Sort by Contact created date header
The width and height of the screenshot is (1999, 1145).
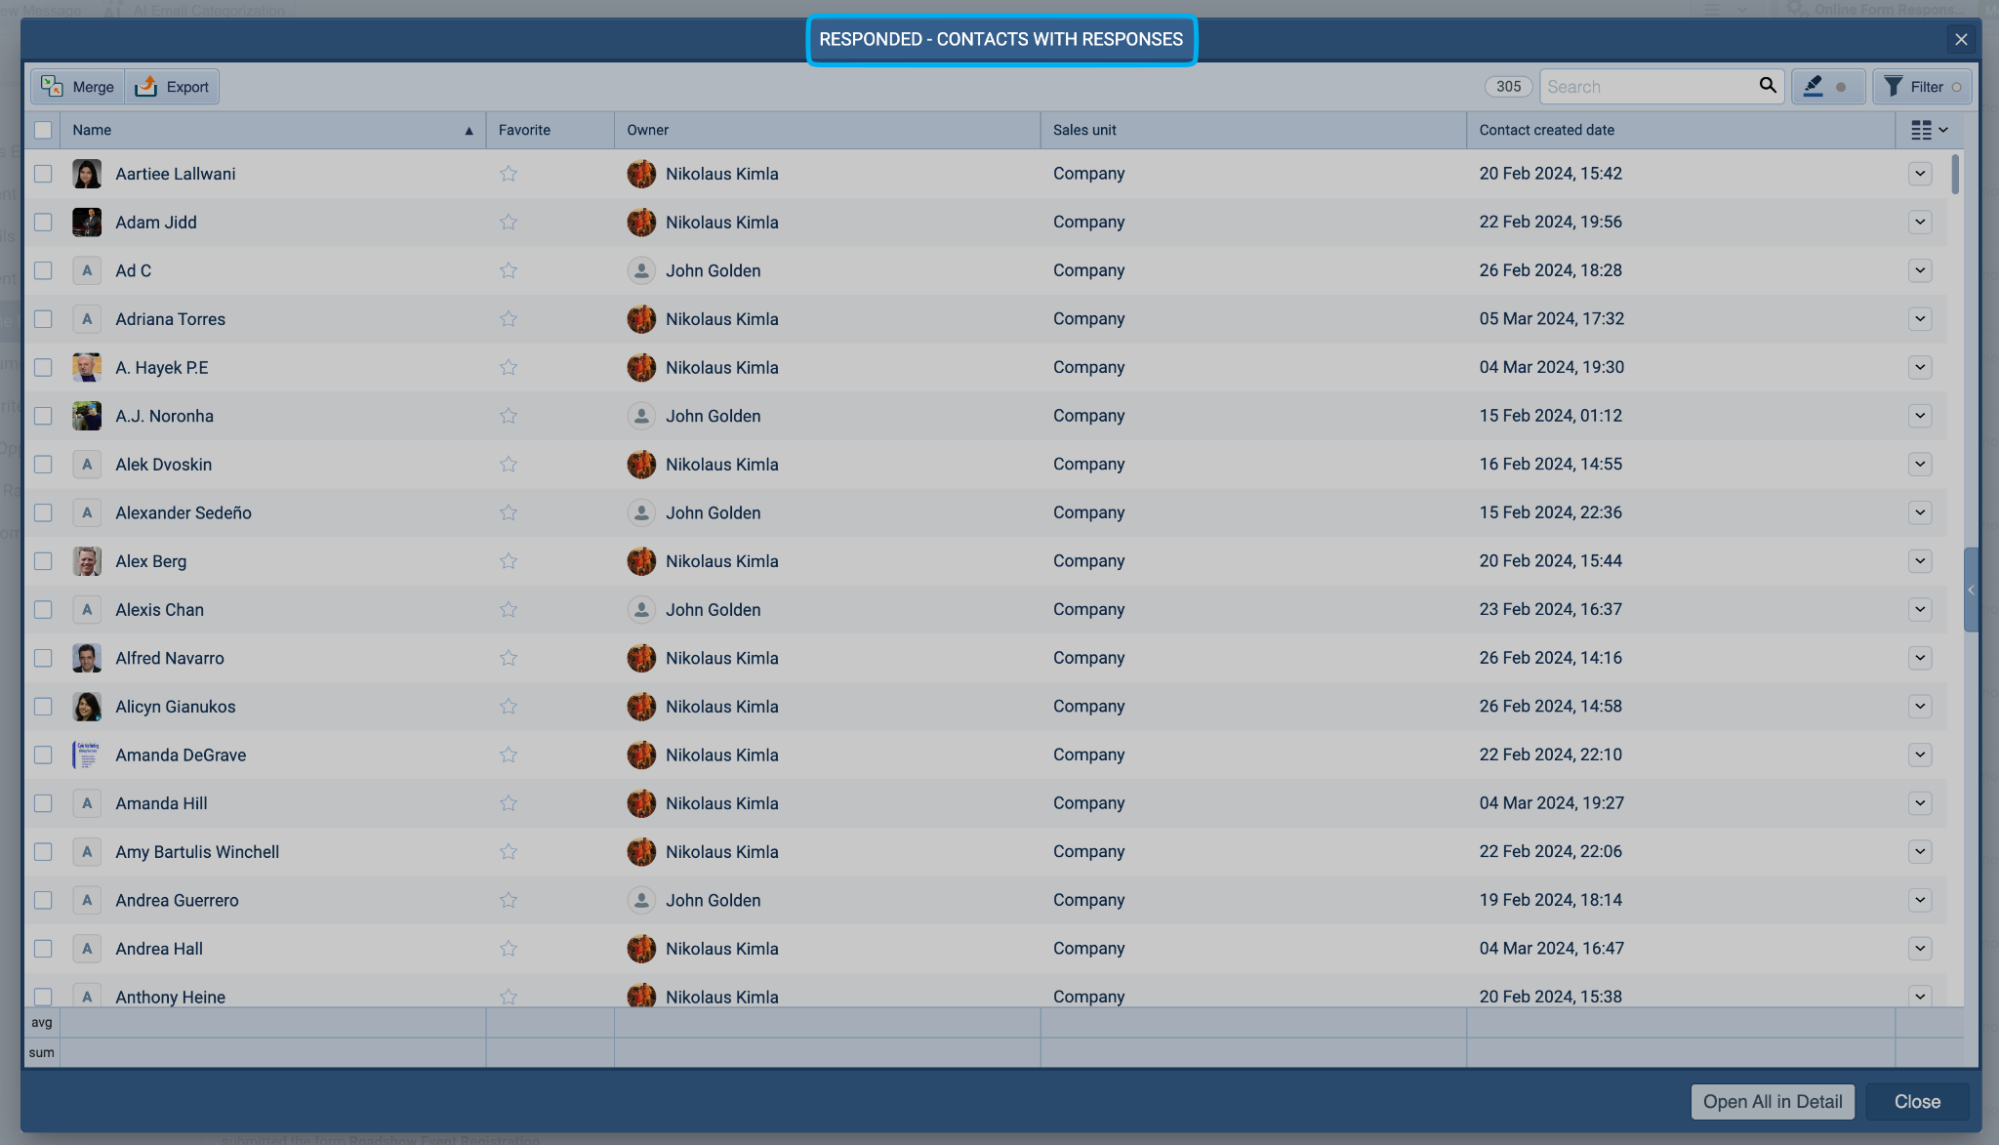tap(1546, 130)
